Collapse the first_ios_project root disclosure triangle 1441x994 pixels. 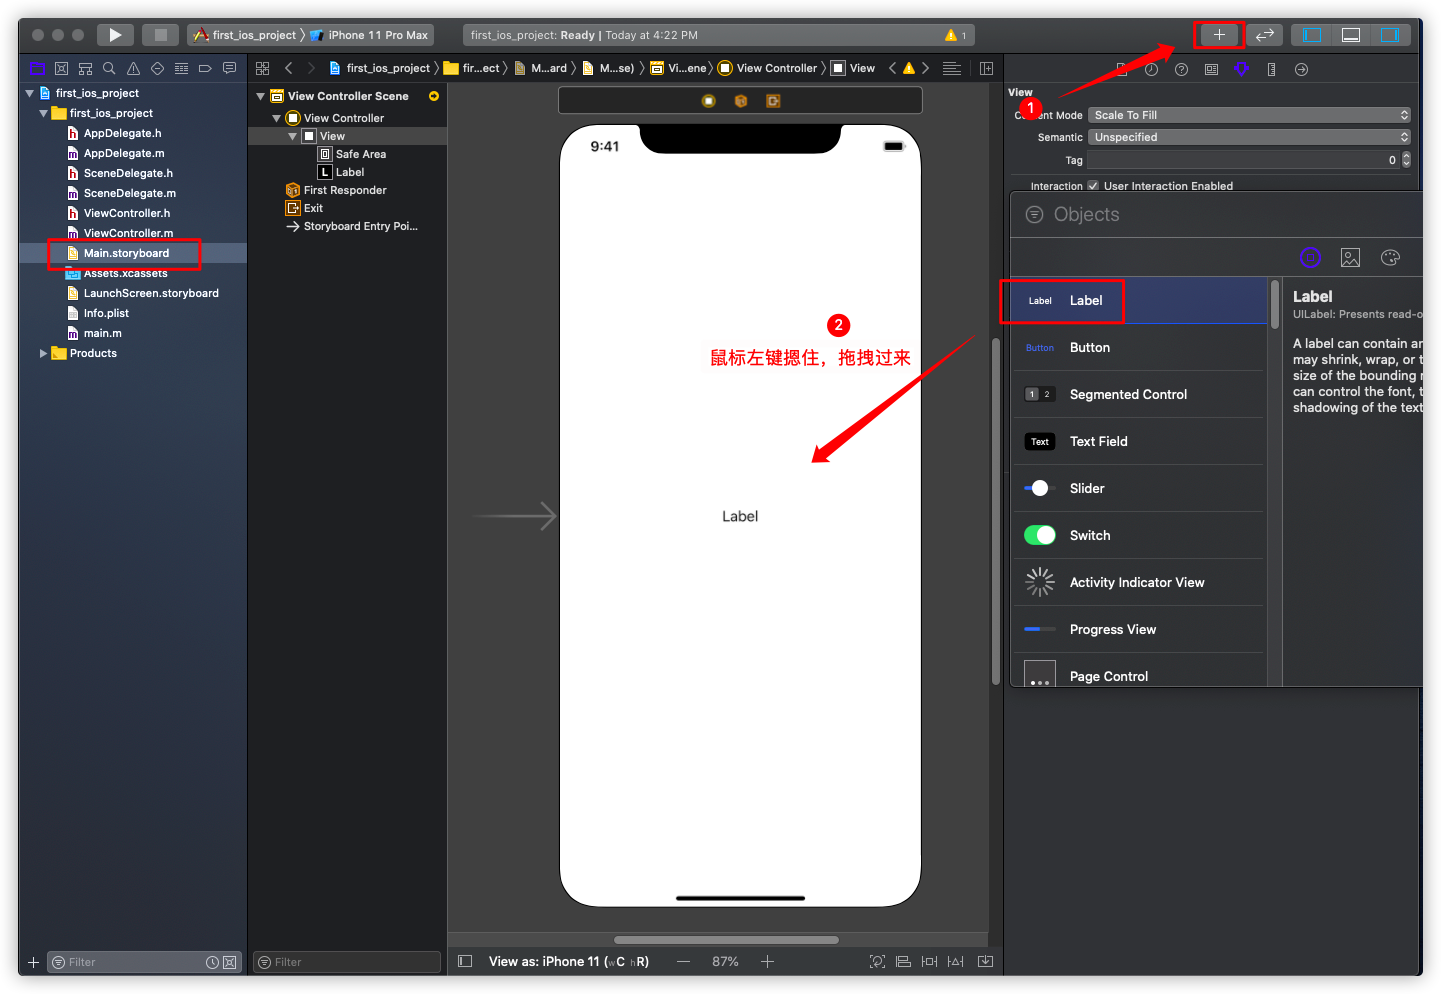click(30, 93)
